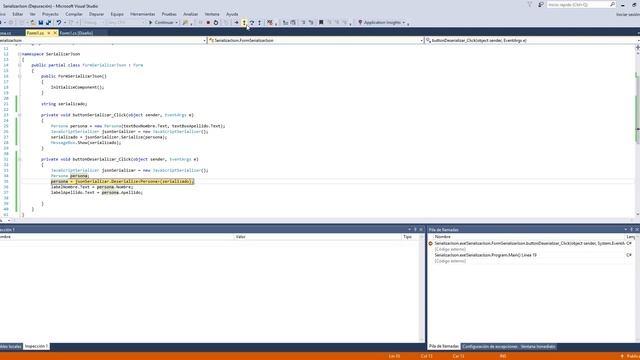This screenshot has width=640, height=360.
Task: Click the Save All icon
Action: point(48,22)
